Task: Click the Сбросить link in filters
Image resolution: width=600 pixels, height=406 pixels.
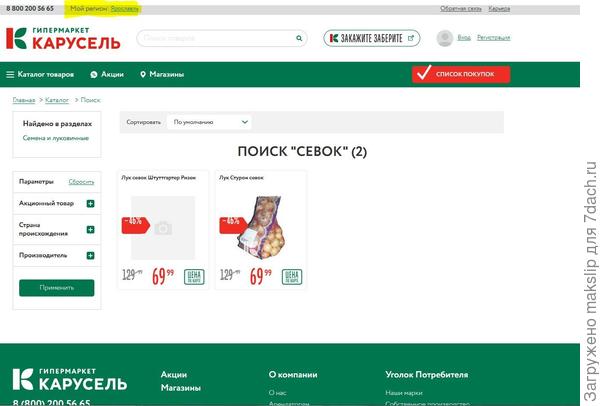Action: (x=81, y=182)
